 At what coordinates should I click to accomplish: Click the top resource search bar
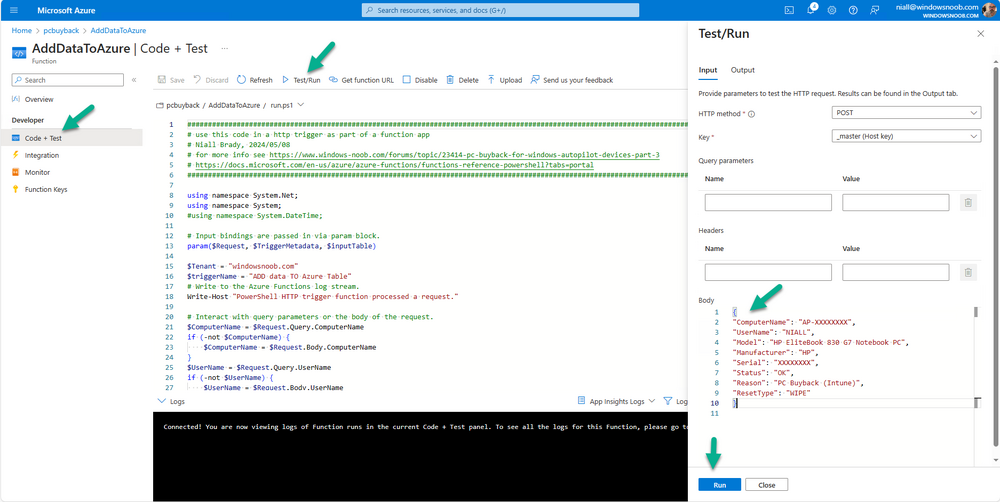(500, 10)
